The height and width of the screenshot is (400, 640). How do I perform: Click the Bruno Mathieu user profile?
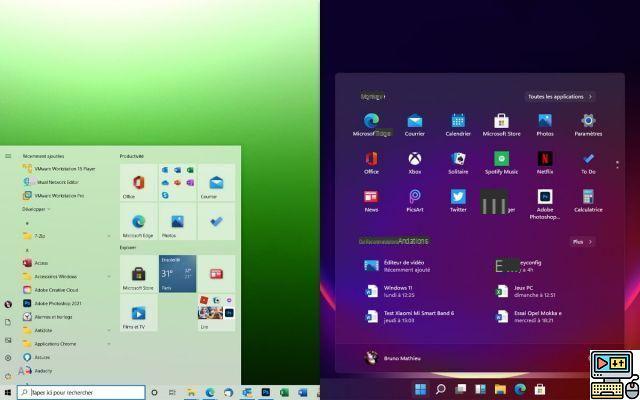[x=392, y=358]
